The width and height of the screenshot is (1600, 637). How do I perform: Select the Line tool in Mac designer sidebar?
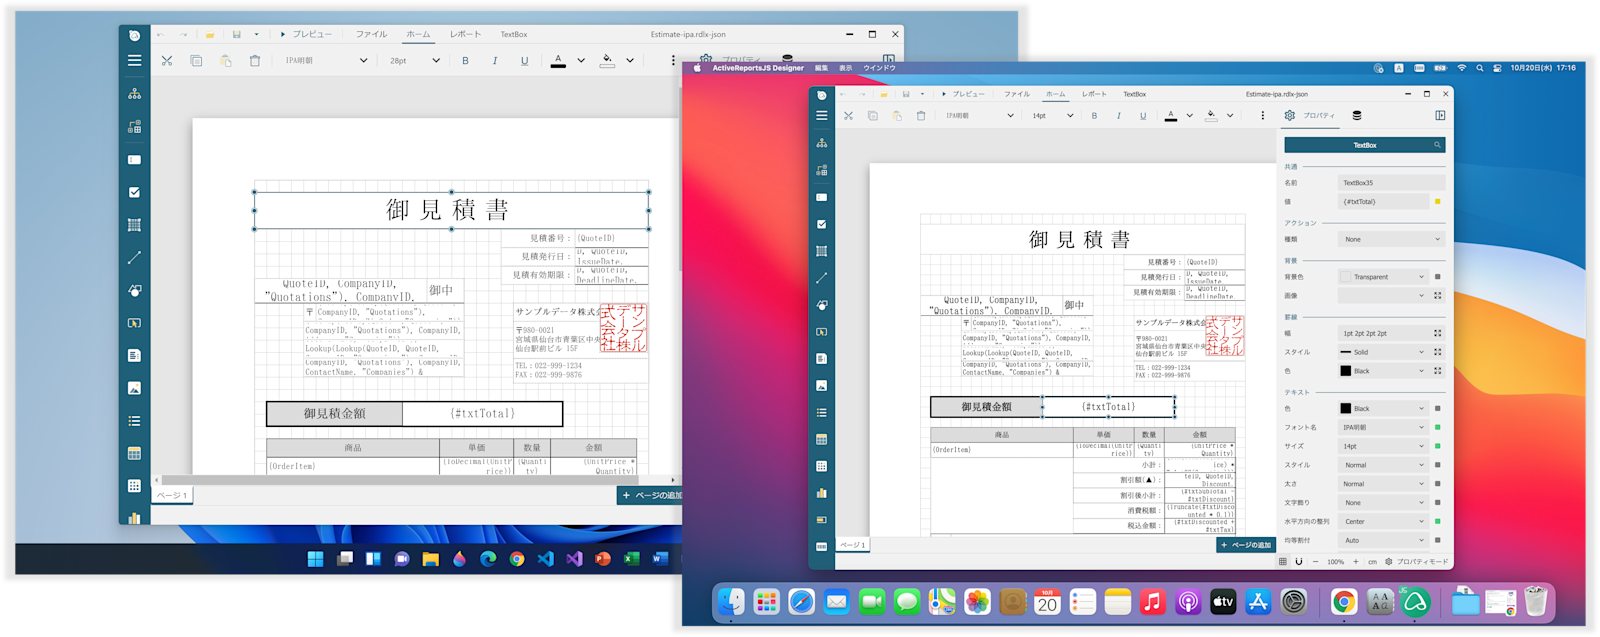(x=822, y=278)
